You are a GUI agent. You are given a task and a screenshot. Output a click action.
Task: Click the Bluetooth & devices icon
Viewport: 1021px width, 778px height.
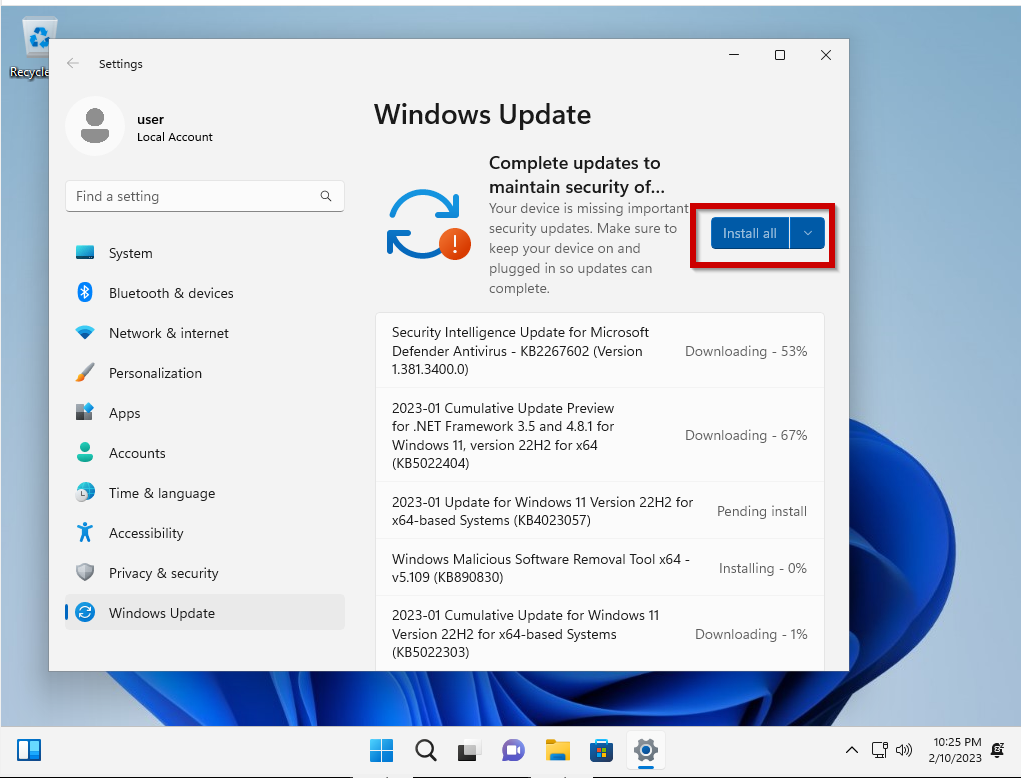[85, 292]
